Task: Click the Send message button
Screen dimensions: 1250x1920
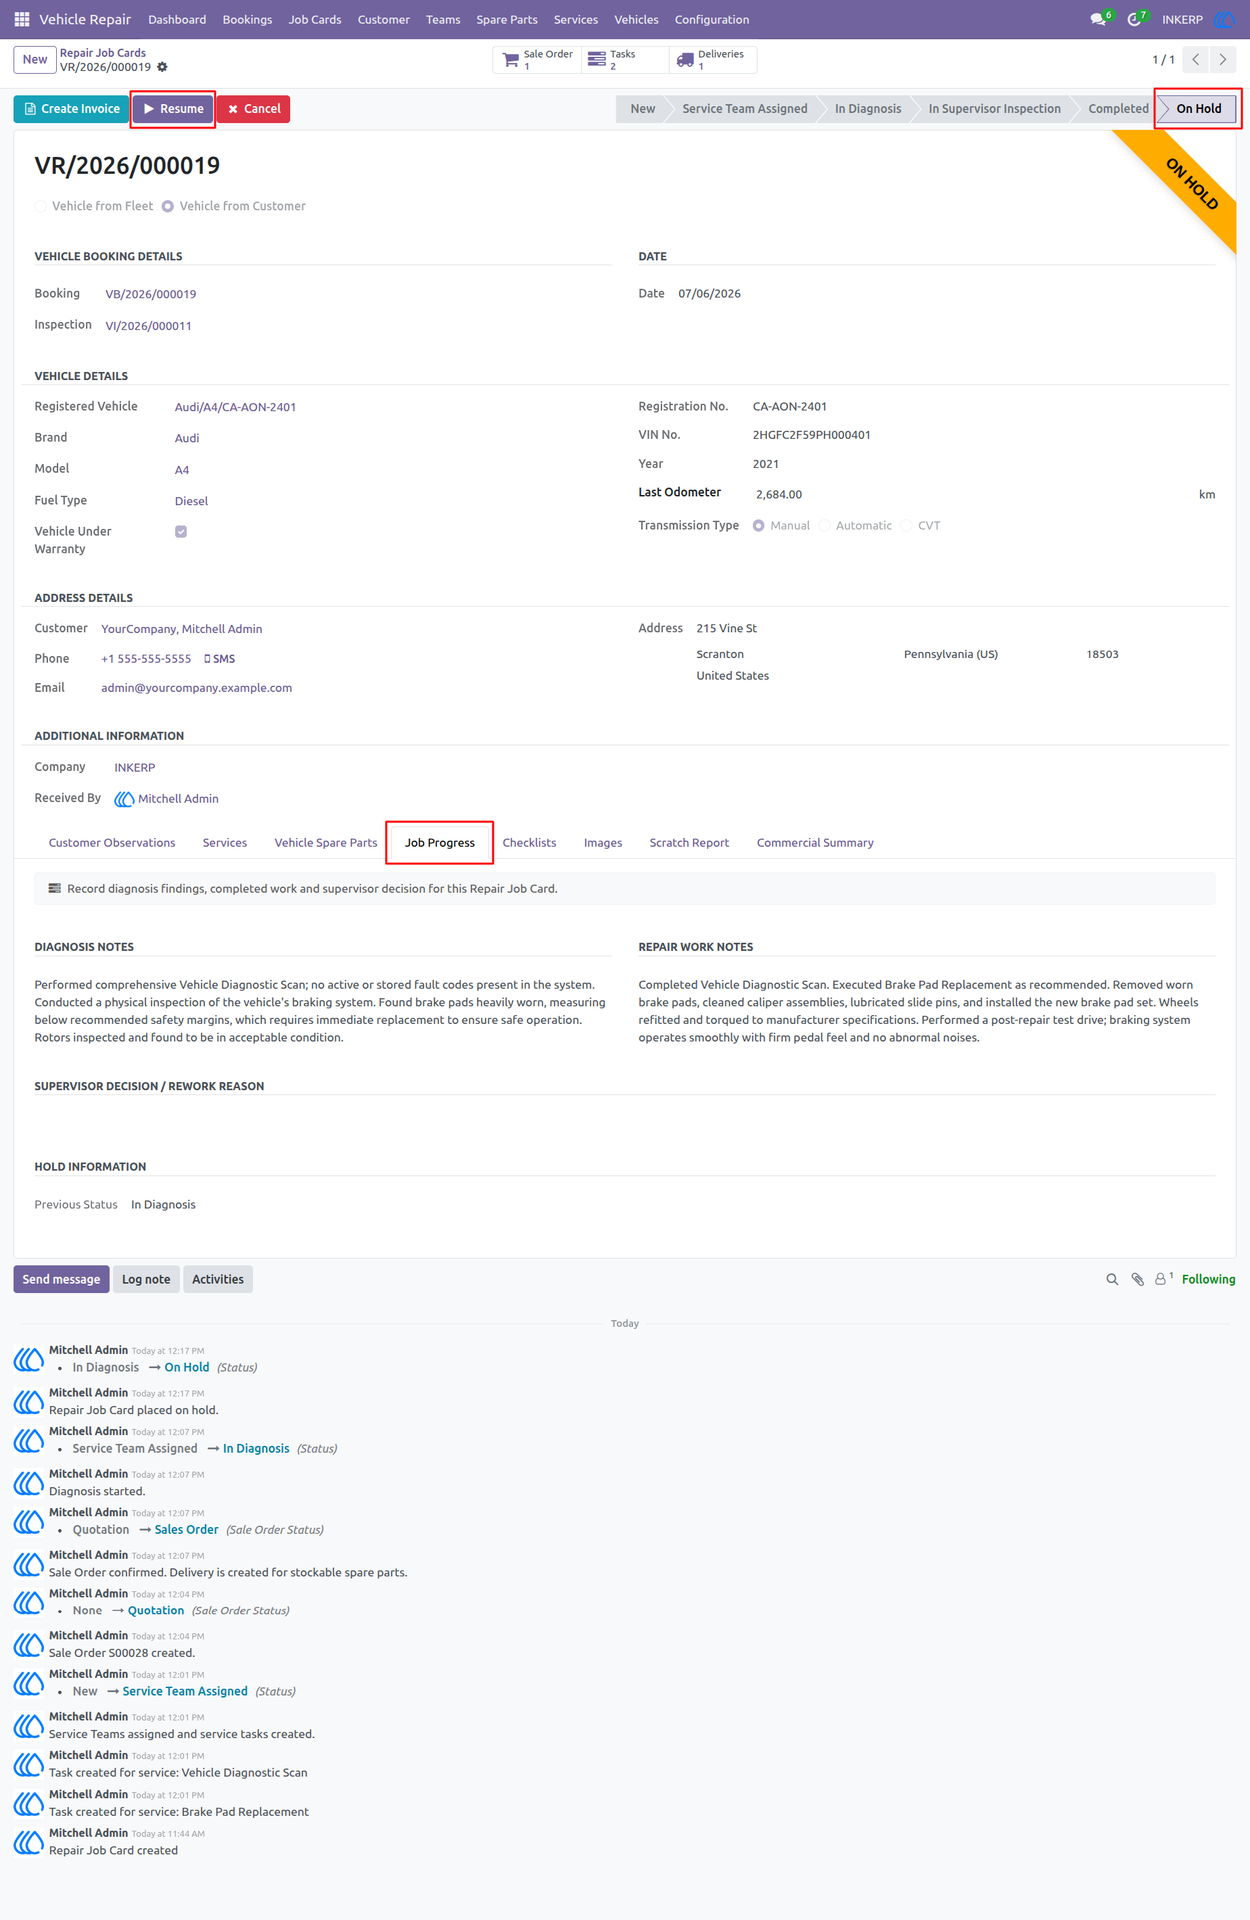Action: click(x=61, y=1279)
